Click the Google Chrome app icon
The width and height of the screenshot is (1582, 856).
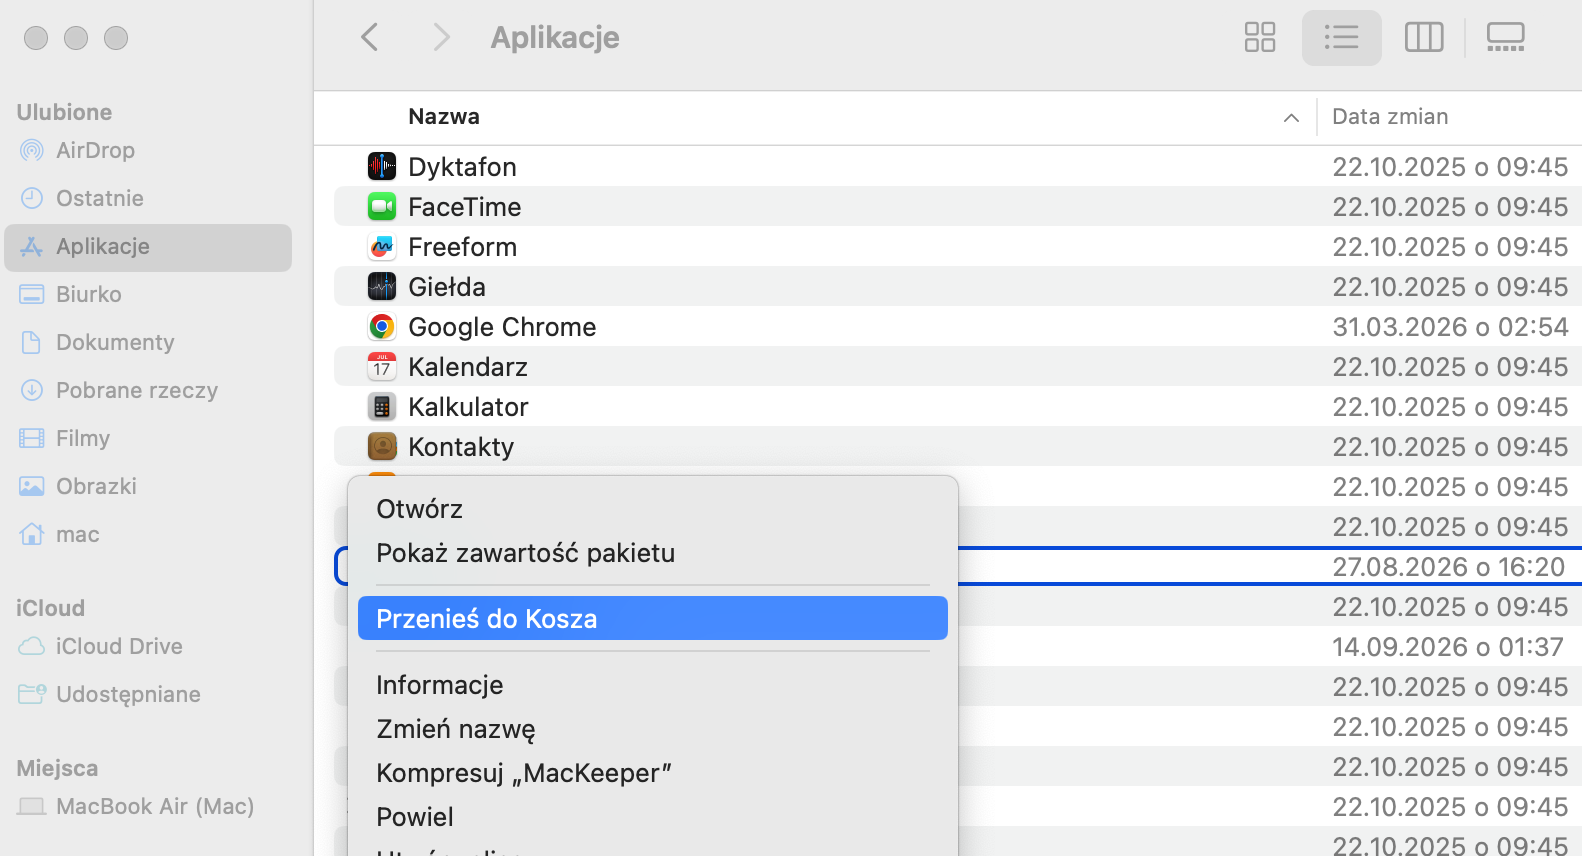pyautogui.click(x=382, y=326)
